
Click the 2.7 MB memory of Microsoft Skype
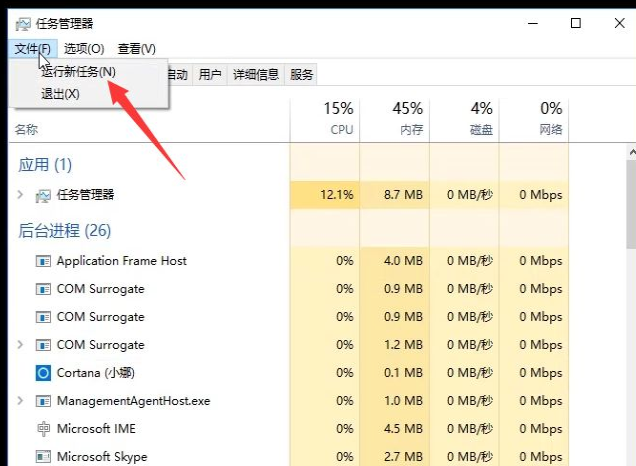coord(403,457)
